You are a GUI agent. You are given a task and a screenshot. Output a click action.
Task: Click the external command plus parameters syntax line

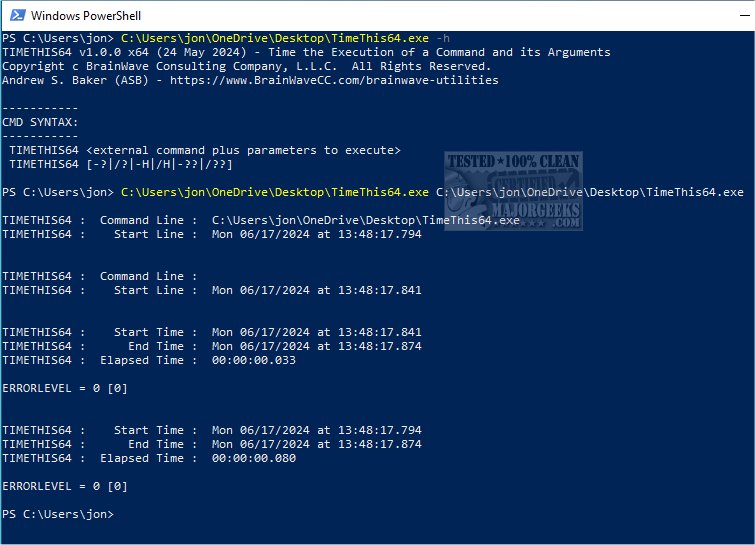click(204, 150)
